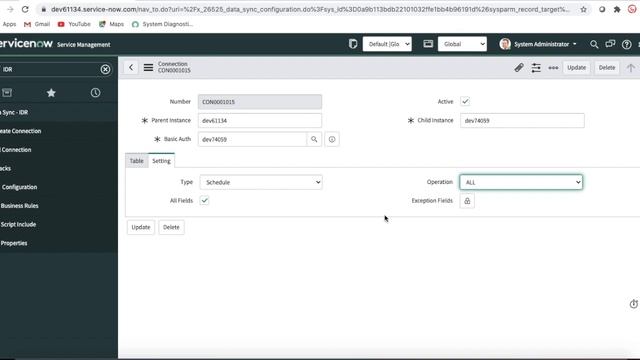
Task: Open the Gmail bookmark
Action: pyautogui.click(x=37, y=24)
